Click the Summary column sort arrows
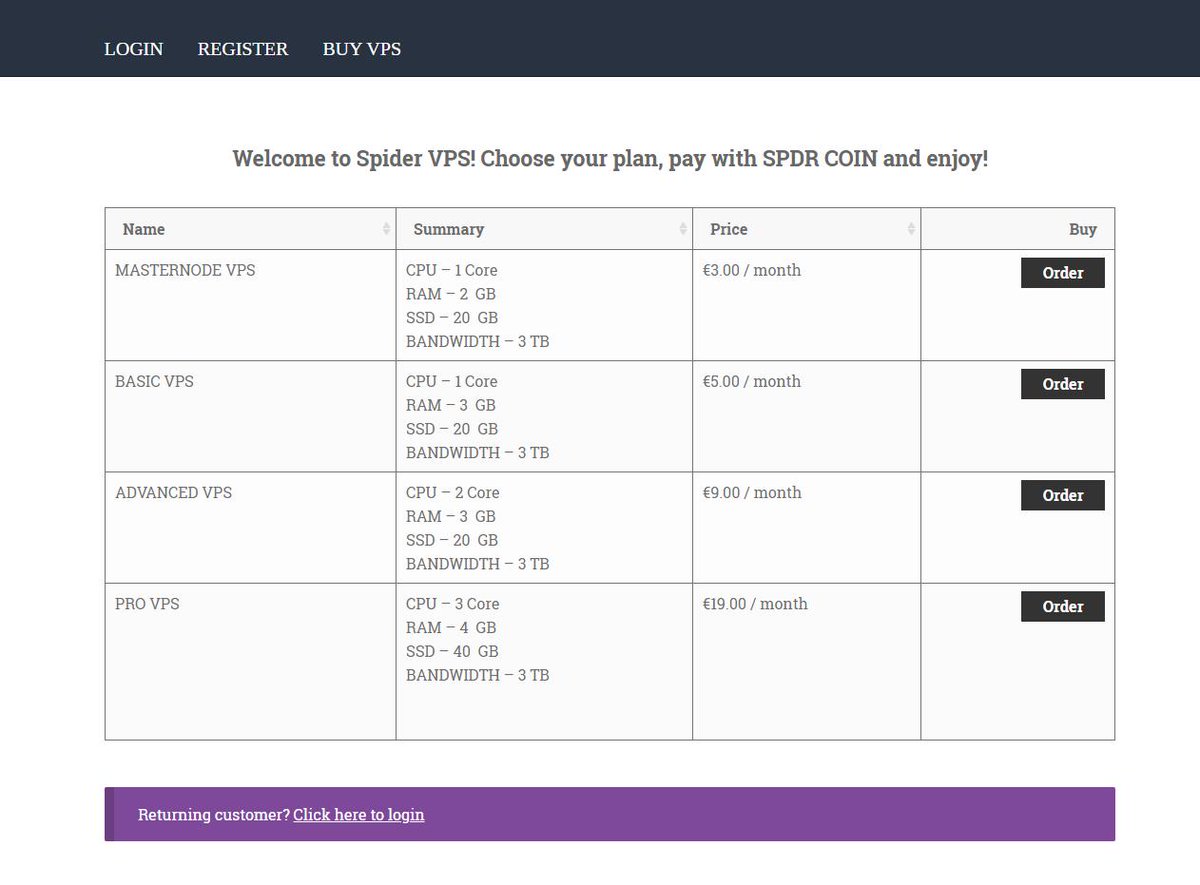 pos(684,228)
